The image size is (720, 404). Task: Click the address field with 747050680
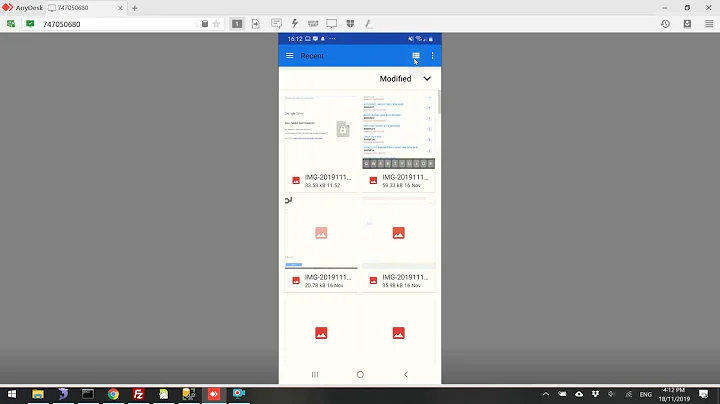coord(117,24)
